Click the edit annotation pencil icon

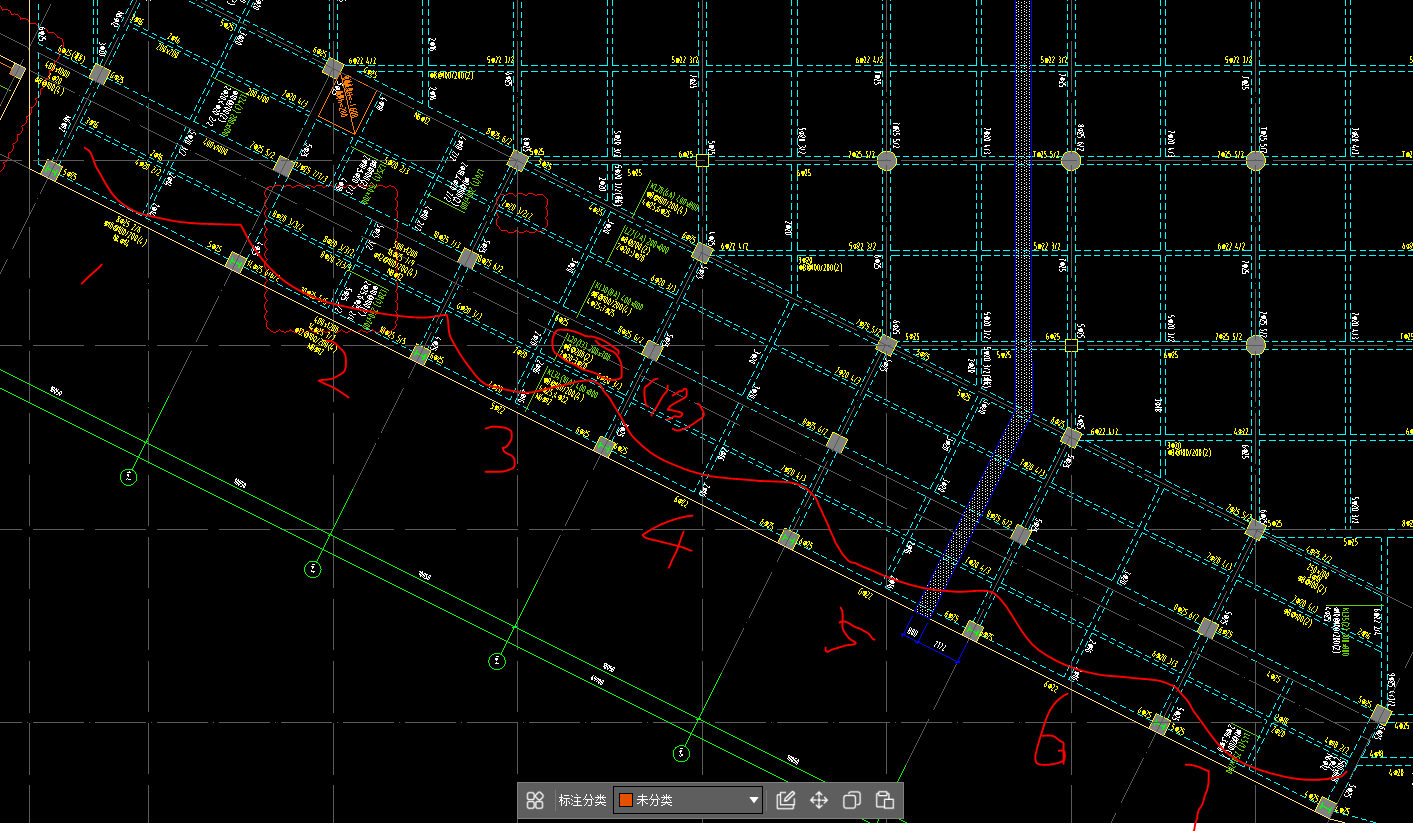[x=786, y=800]
